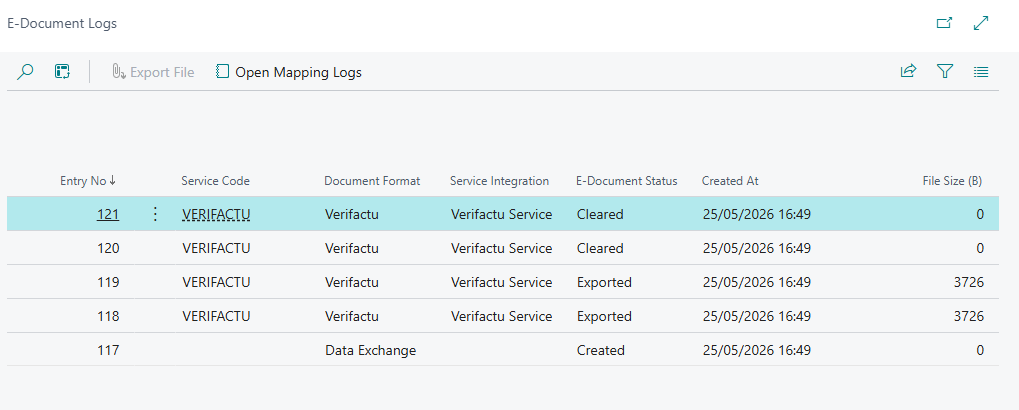Expand the page with the diagonal arrows icon
The width and height of the screenshot is (1019, 410).
coord(981,23)
